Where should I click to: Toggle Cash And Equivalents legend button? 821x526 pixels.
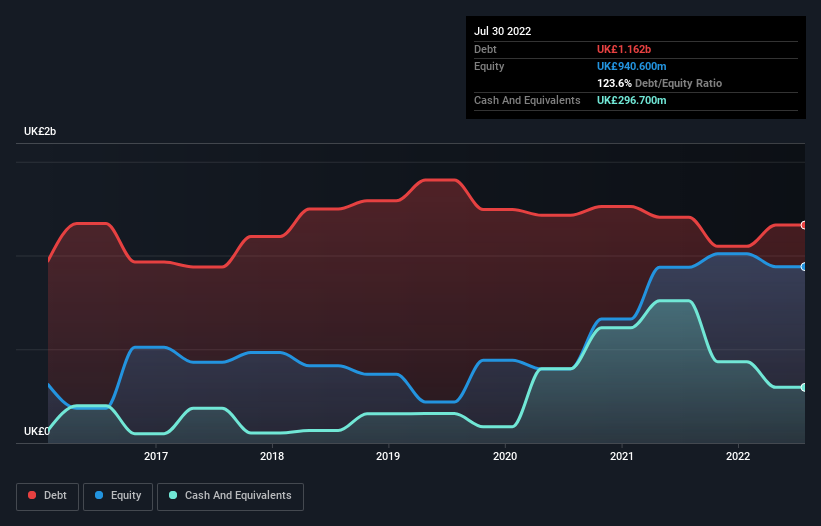point(230,496)
